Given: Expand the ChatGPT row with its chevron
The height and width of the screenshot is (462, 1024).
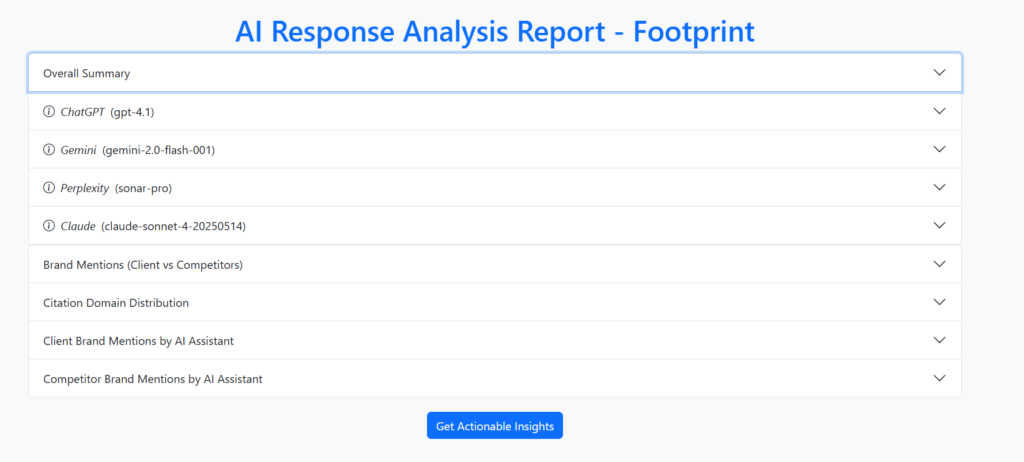Looking at the screenshot, I should pos(939,111).
